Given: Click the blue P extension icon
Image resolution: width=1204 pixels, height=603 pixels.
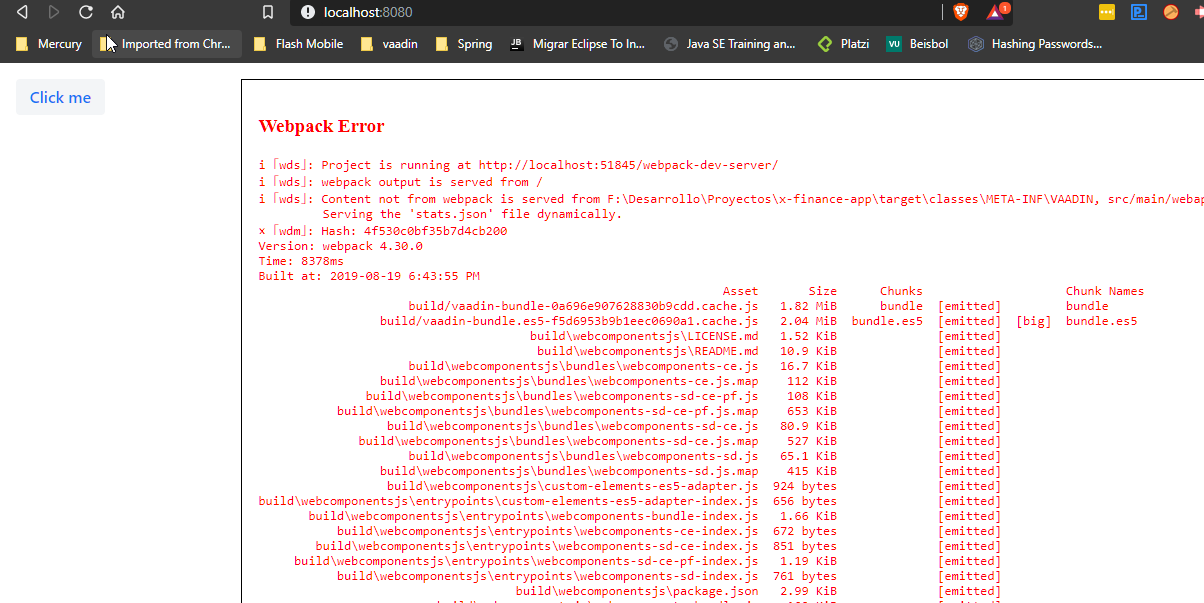Looking at the screenshot, I should point(1139,12).
